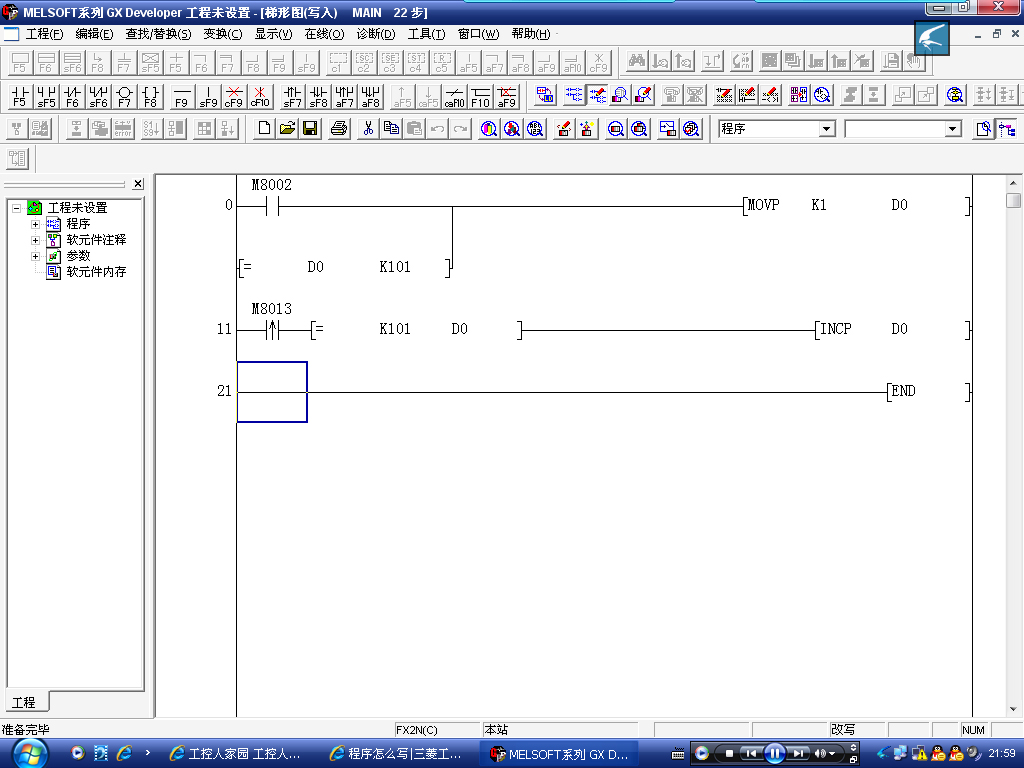
Task: Delete vertical line with cF10 tool
Action: pos(259,96)
